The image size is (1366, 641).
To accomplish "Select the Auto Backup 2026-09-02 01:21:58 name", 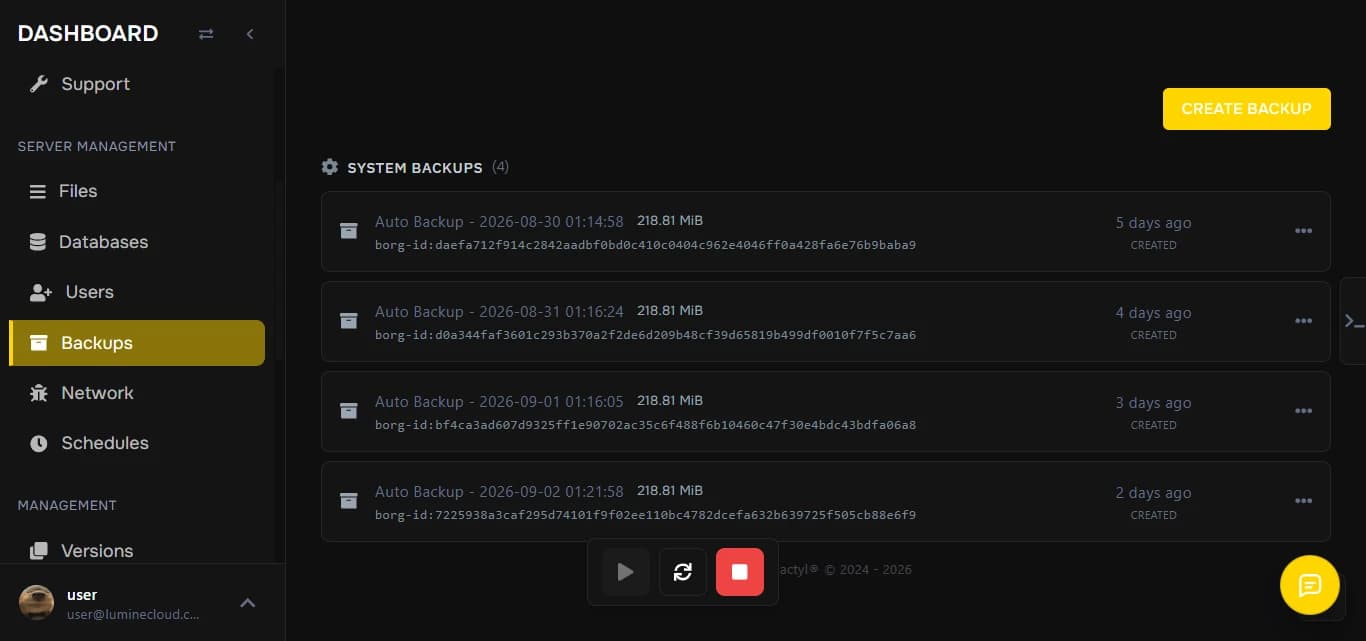I will click(x=499, y=492).
